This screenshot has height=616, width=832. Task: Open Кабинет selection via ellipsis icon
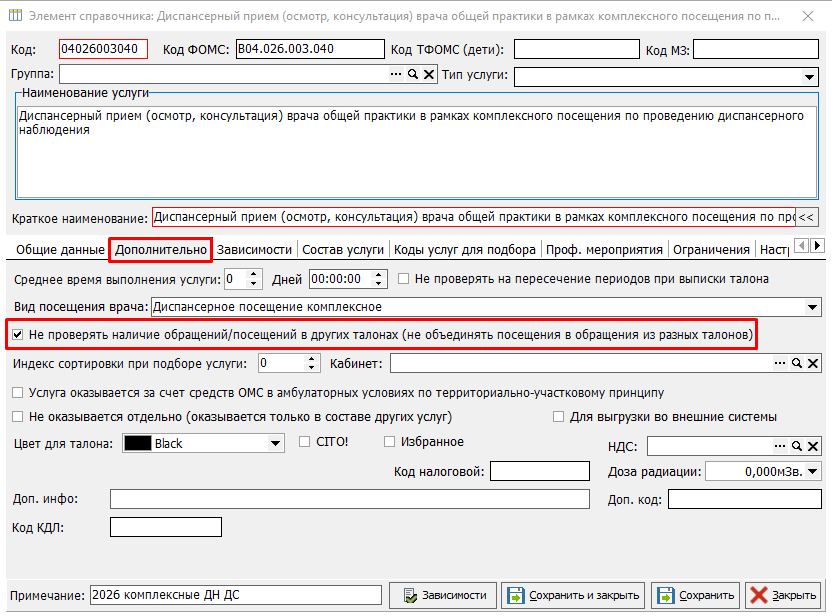[x=779, y=363]
